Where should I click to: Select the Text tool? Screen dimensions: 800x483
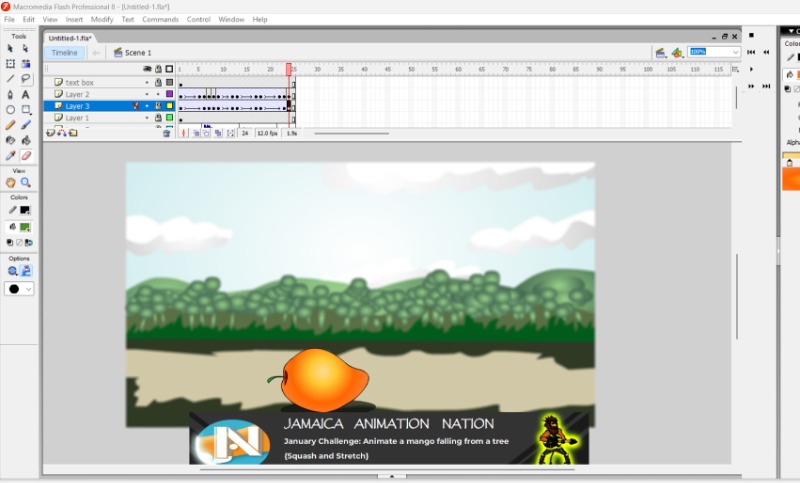26,94
